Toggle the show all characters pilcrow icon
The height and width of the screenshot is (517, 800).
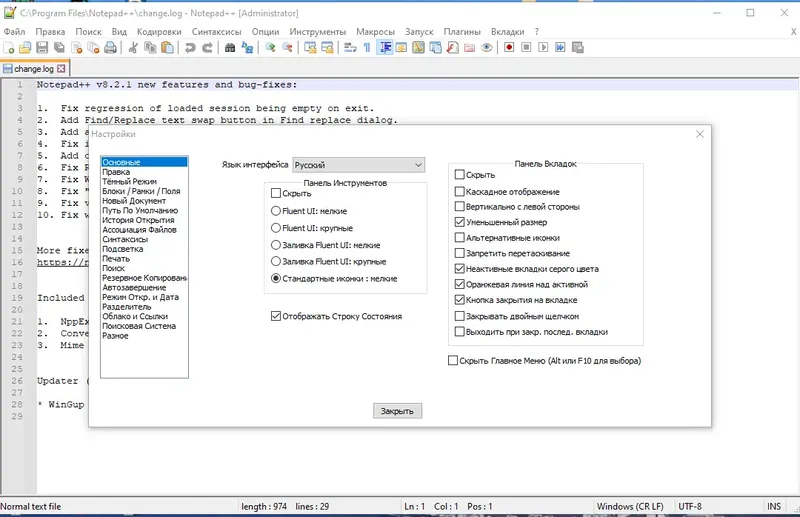pos(367,47)
